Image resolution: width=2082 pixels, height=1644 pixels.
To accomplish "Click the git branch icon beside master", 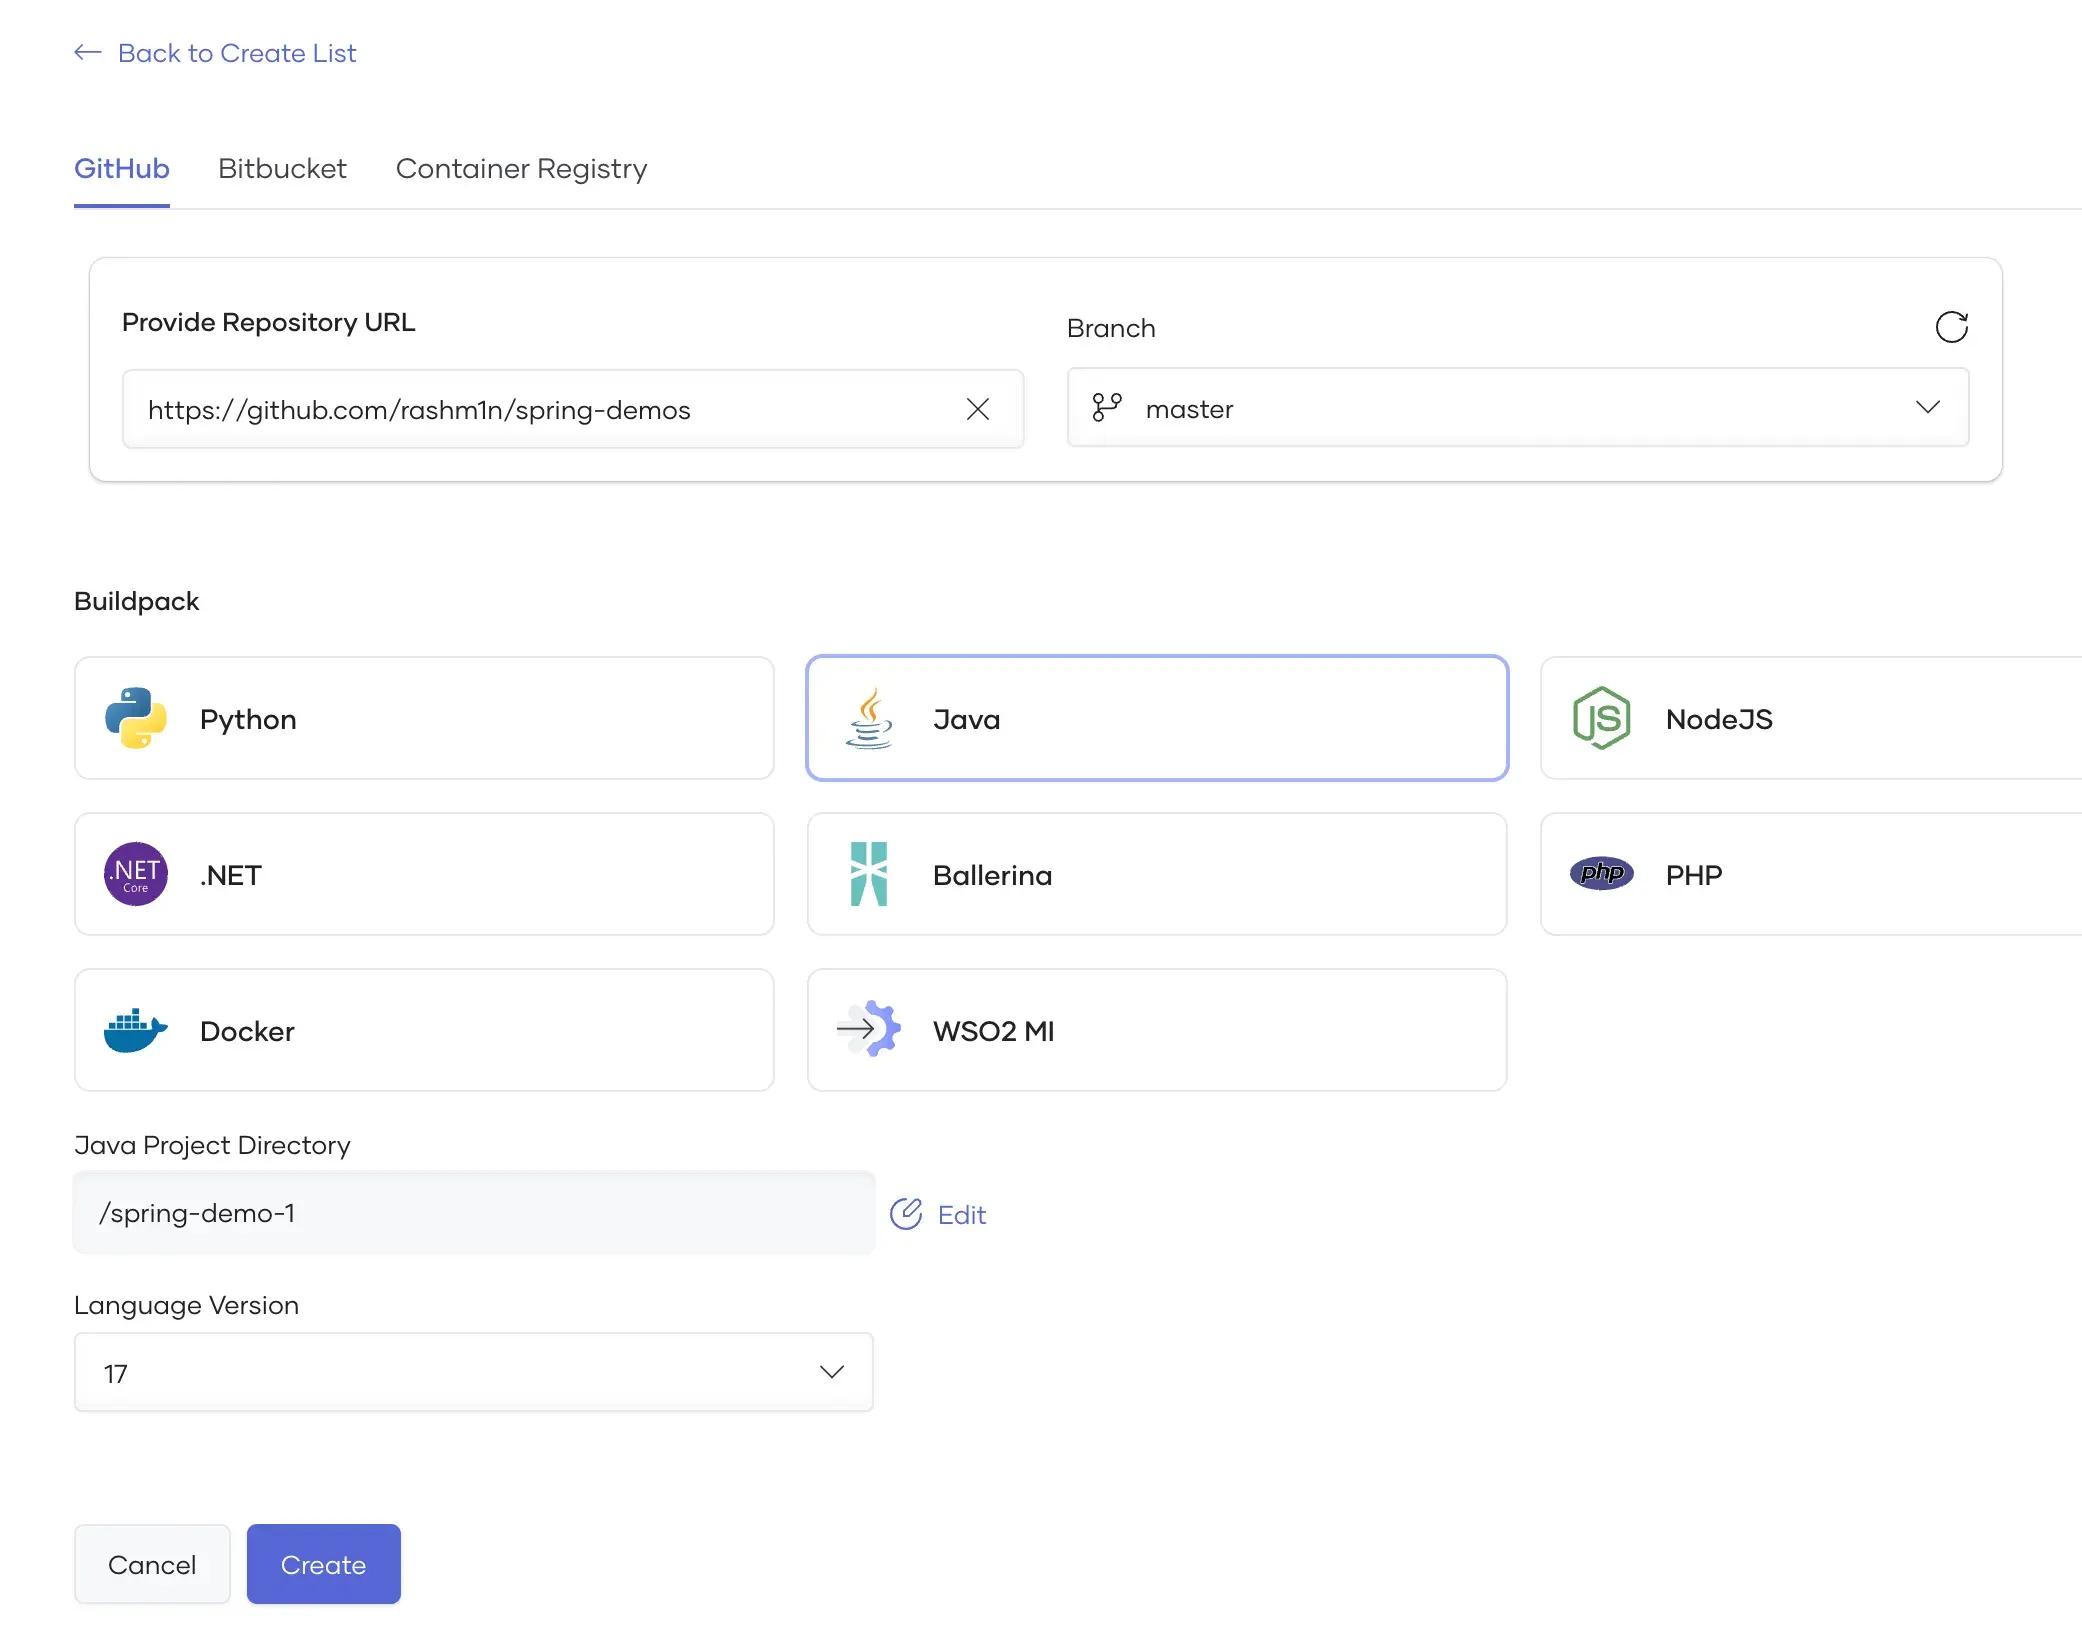I will coord(1107,407).
